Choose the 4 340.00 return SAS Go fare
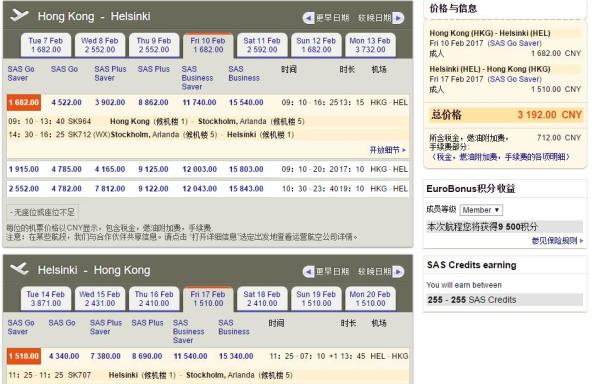 point(64,356)
